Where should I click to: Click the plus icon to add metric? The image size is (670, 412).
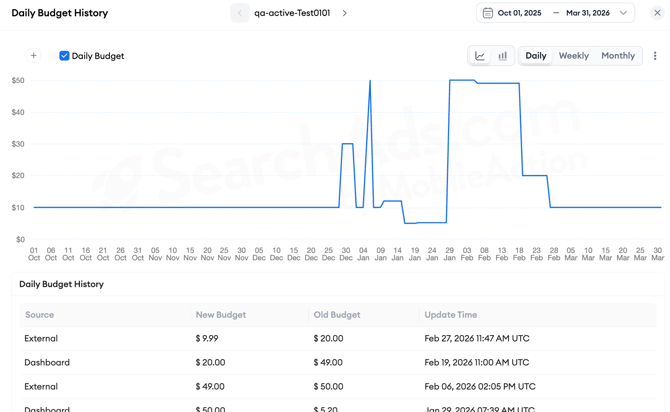pos(34,56)
